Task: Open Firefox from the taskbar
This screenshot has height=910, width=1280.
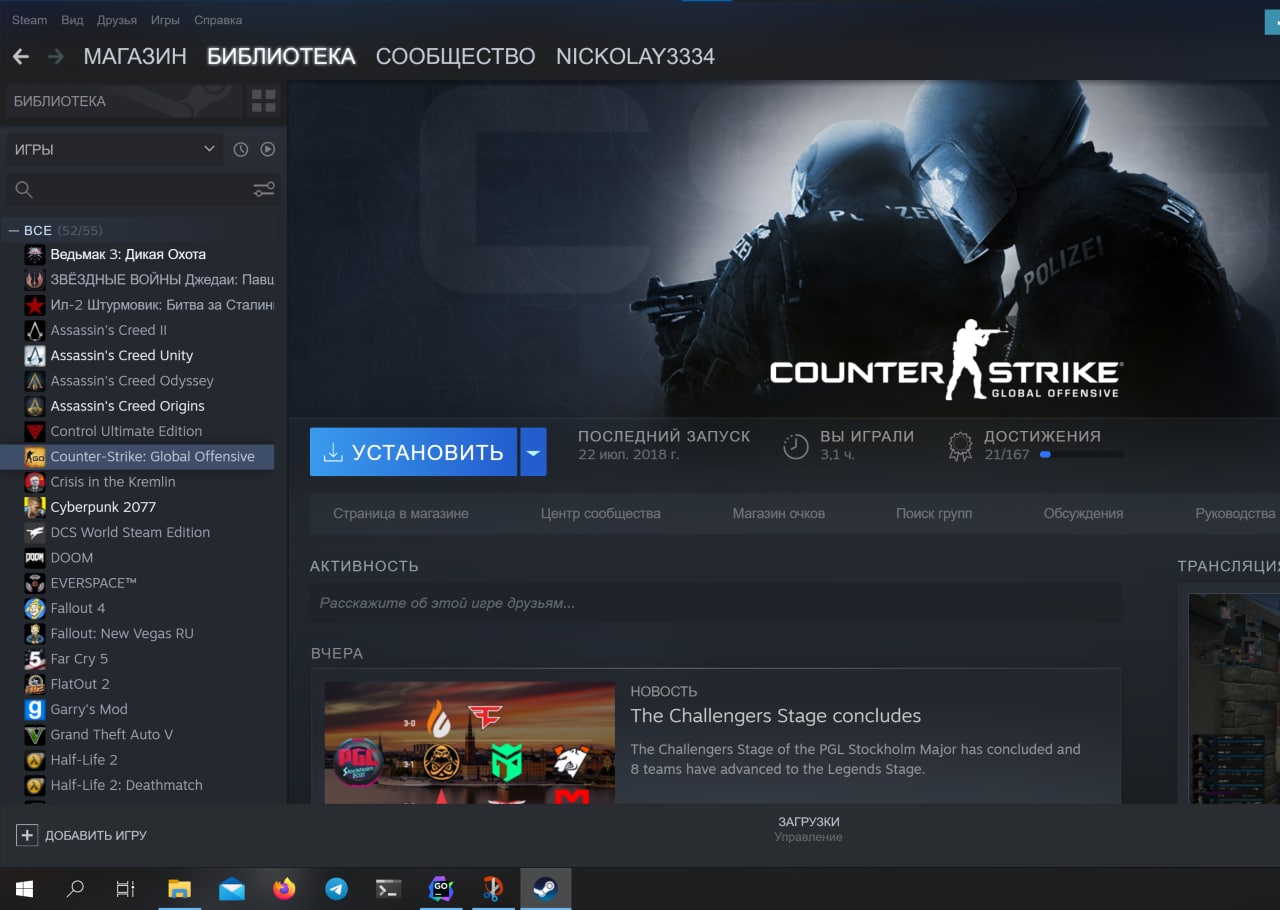Action: 284,889
